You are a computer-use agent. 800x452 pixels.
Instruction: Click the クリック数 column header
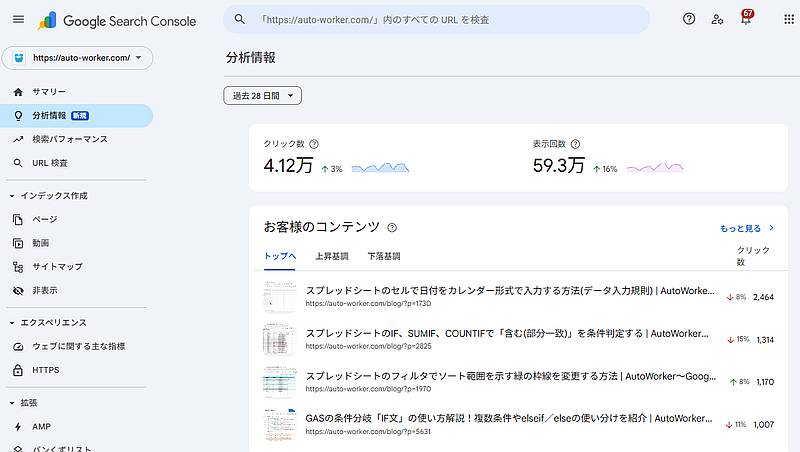point(753,256)
